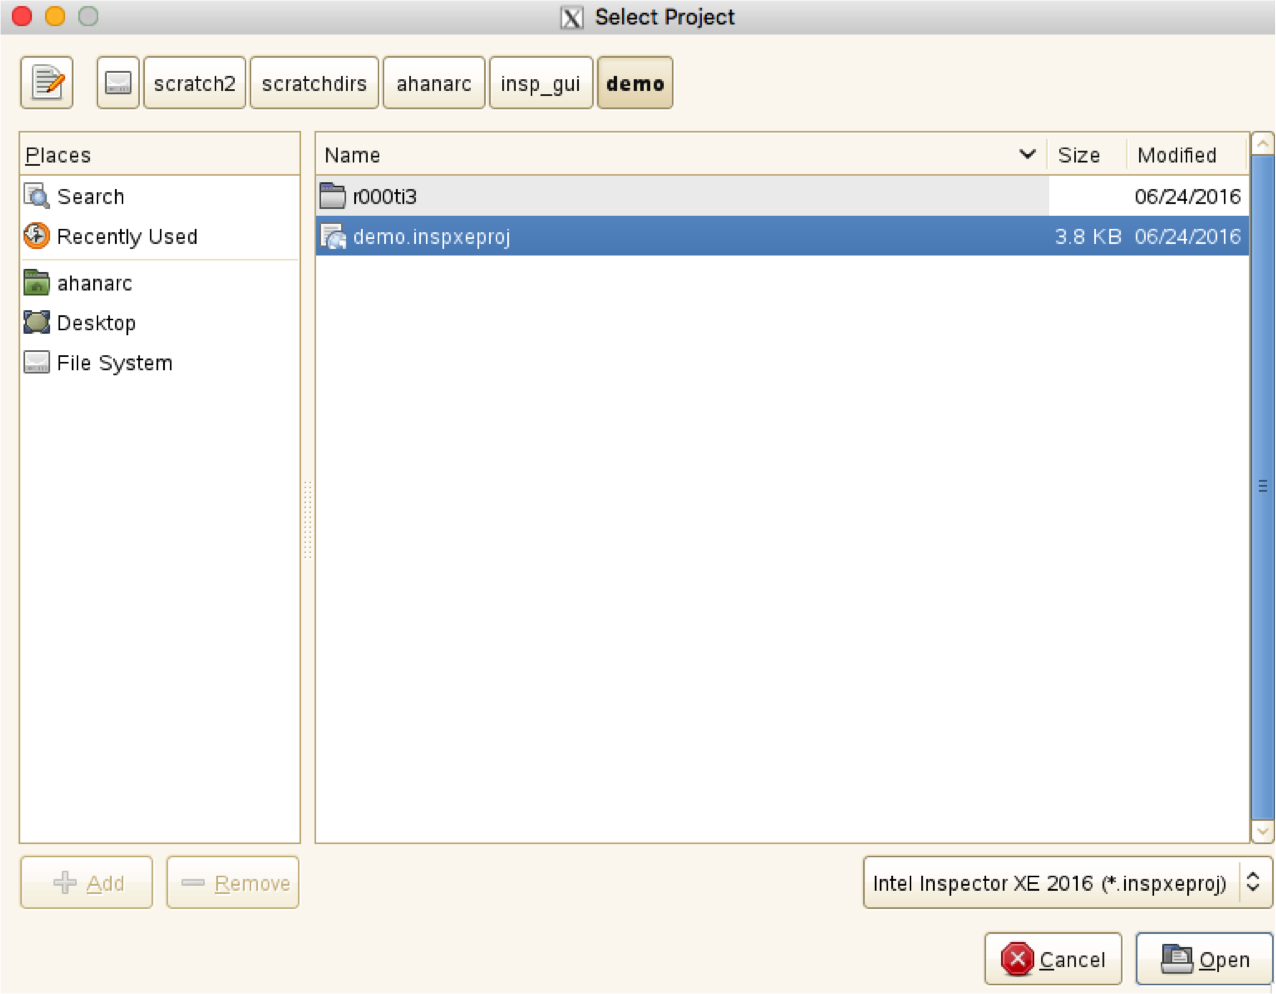Click the type-a-location pencil icon
Screen dimensions: 1276x994
pos(46,83)
